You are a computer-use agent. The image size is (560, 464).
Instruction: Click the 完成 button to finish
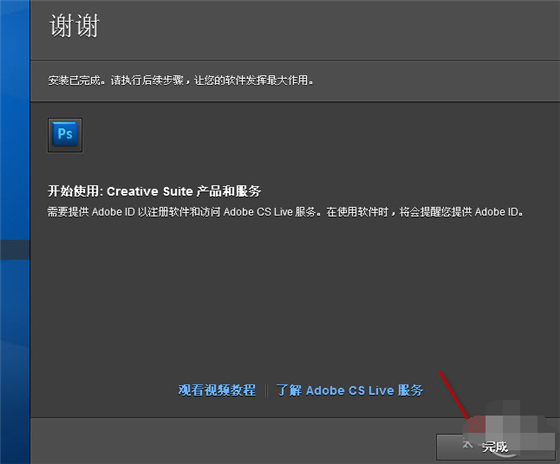point(495,447)
